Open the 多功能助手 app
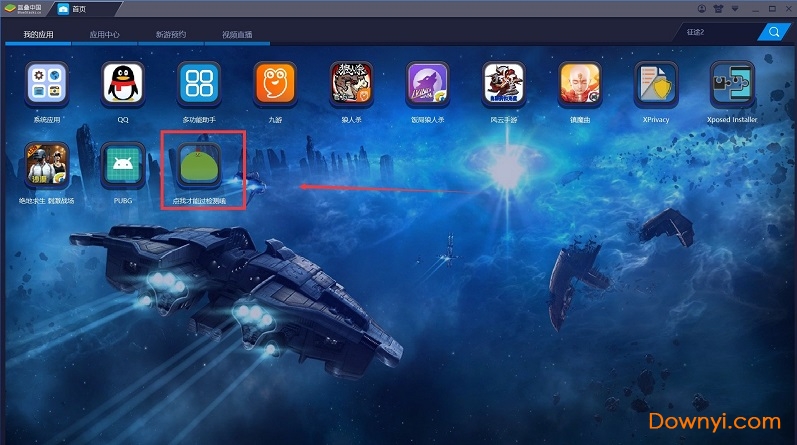Screen dimensions: 797x445 tap(199, 85)
